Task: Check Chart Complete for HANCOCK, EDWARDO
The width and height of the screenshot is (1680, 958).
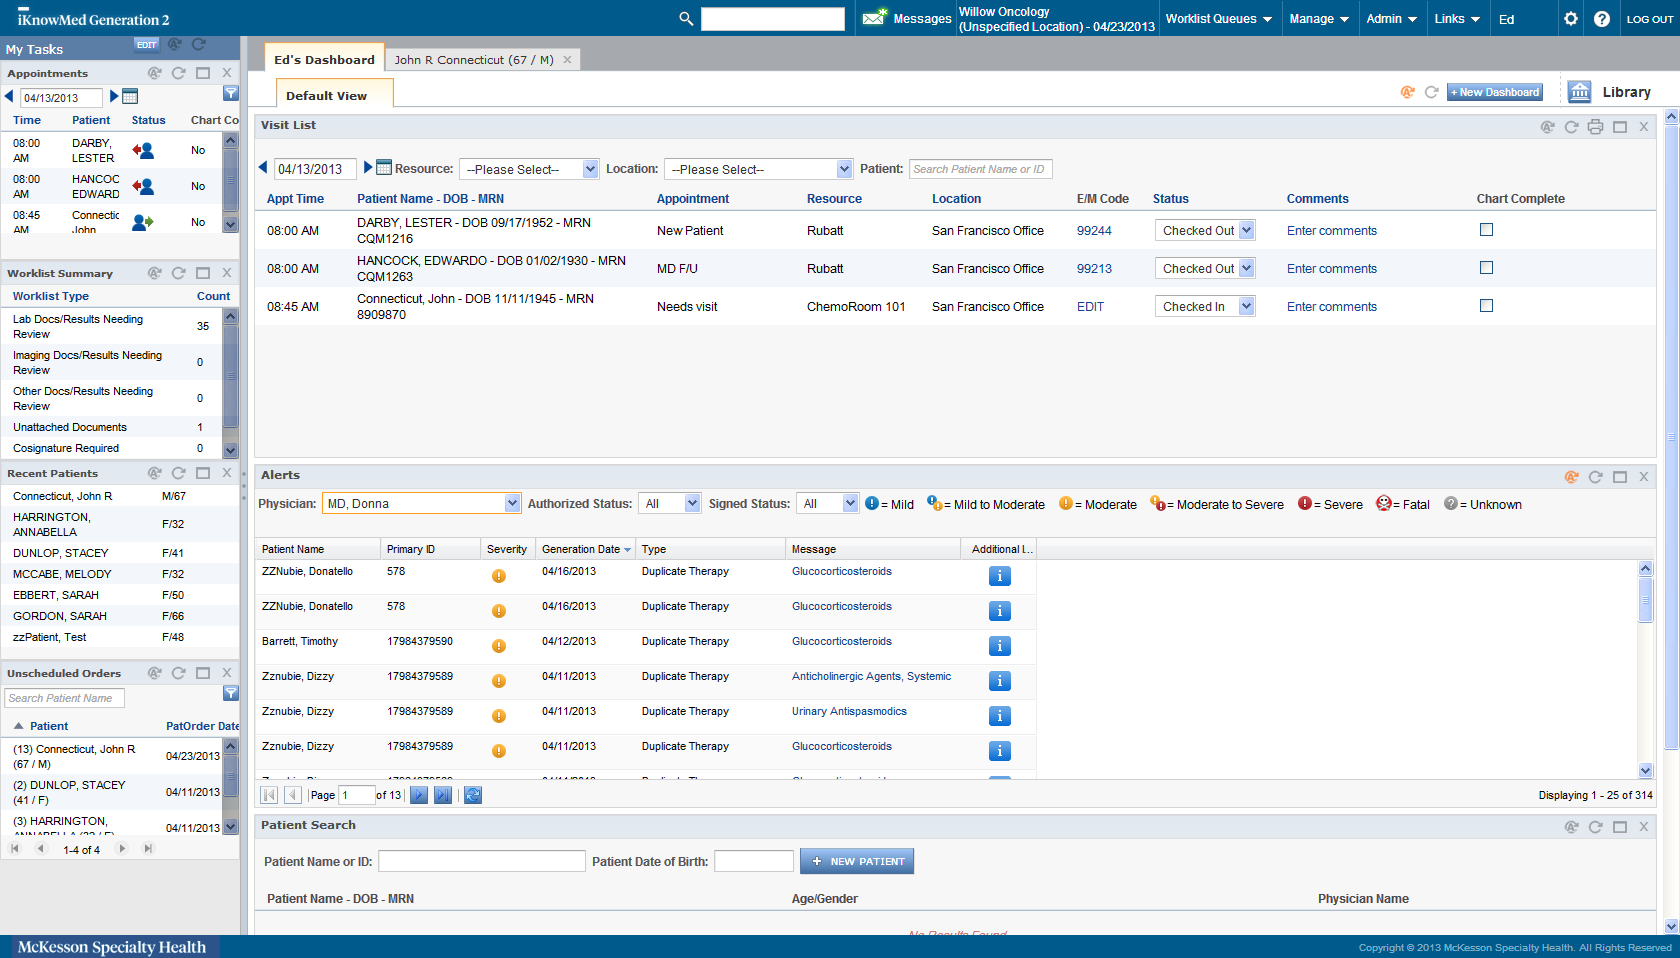Action: tap(1486, 267)
